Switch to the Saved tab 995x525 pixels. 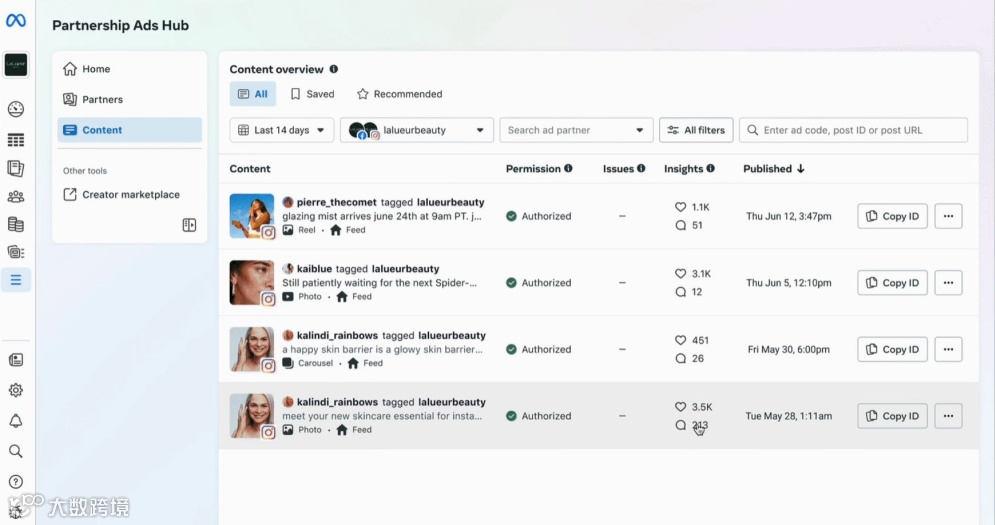[312, 94]
